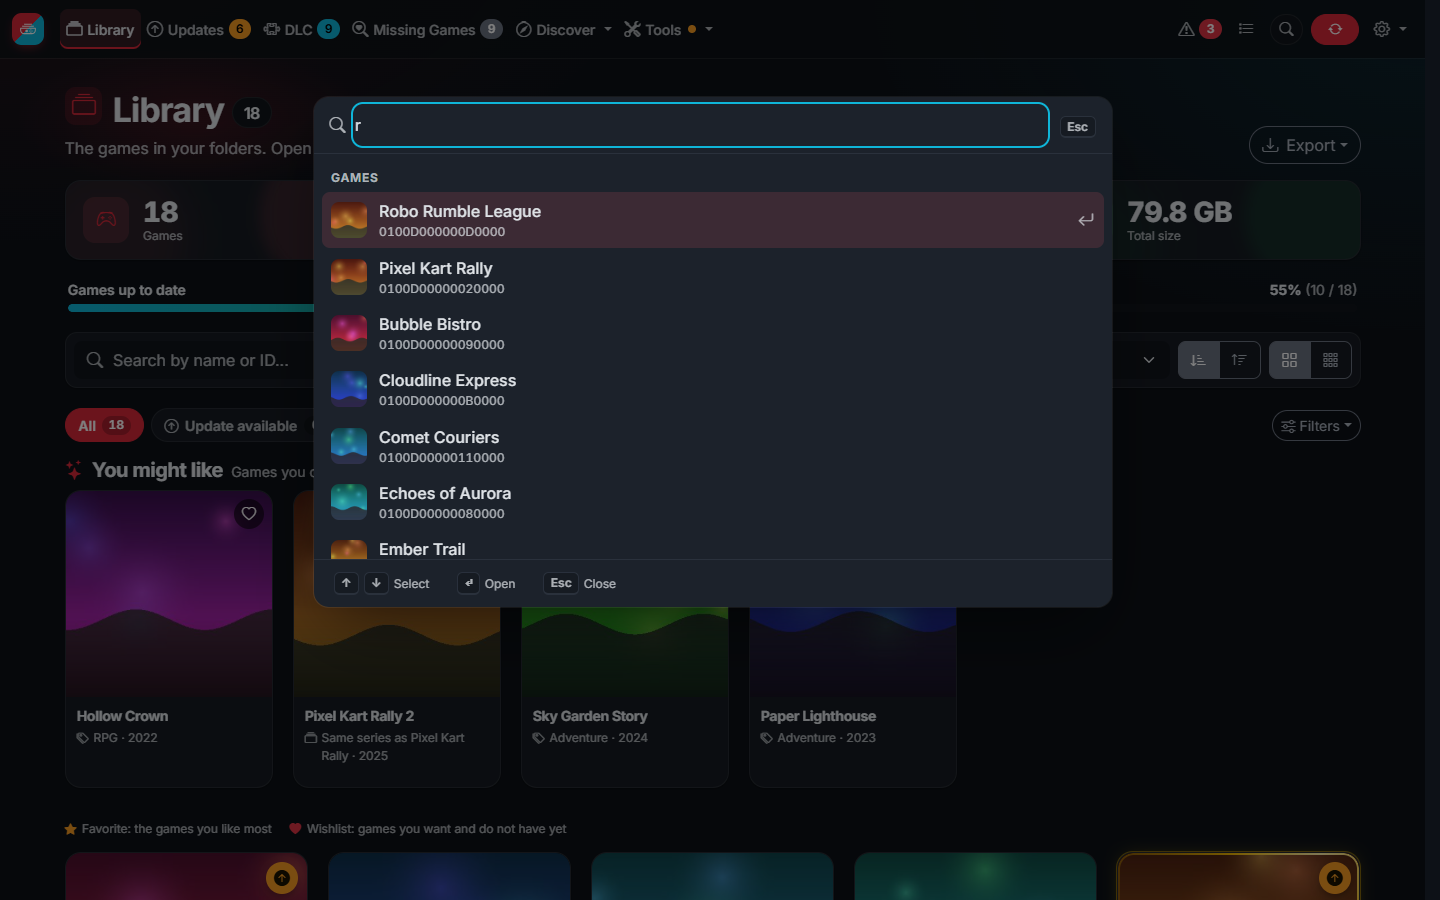Viewport: 1440px width, 900px height.
Task: Select the Comet Couriers result
Action: [x=713, y=446]
